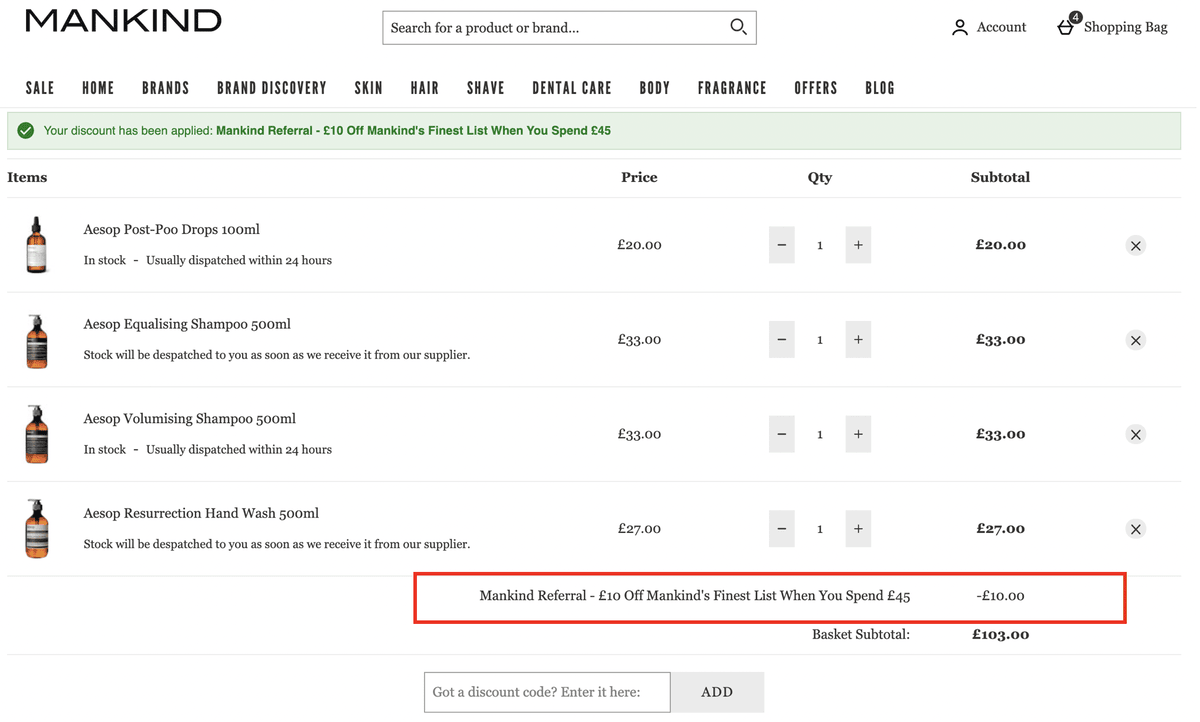Viewport: 1200px width, 722px height.
Task: Click the Post-Poo Drops quantity value
Action: coord(820,245)
